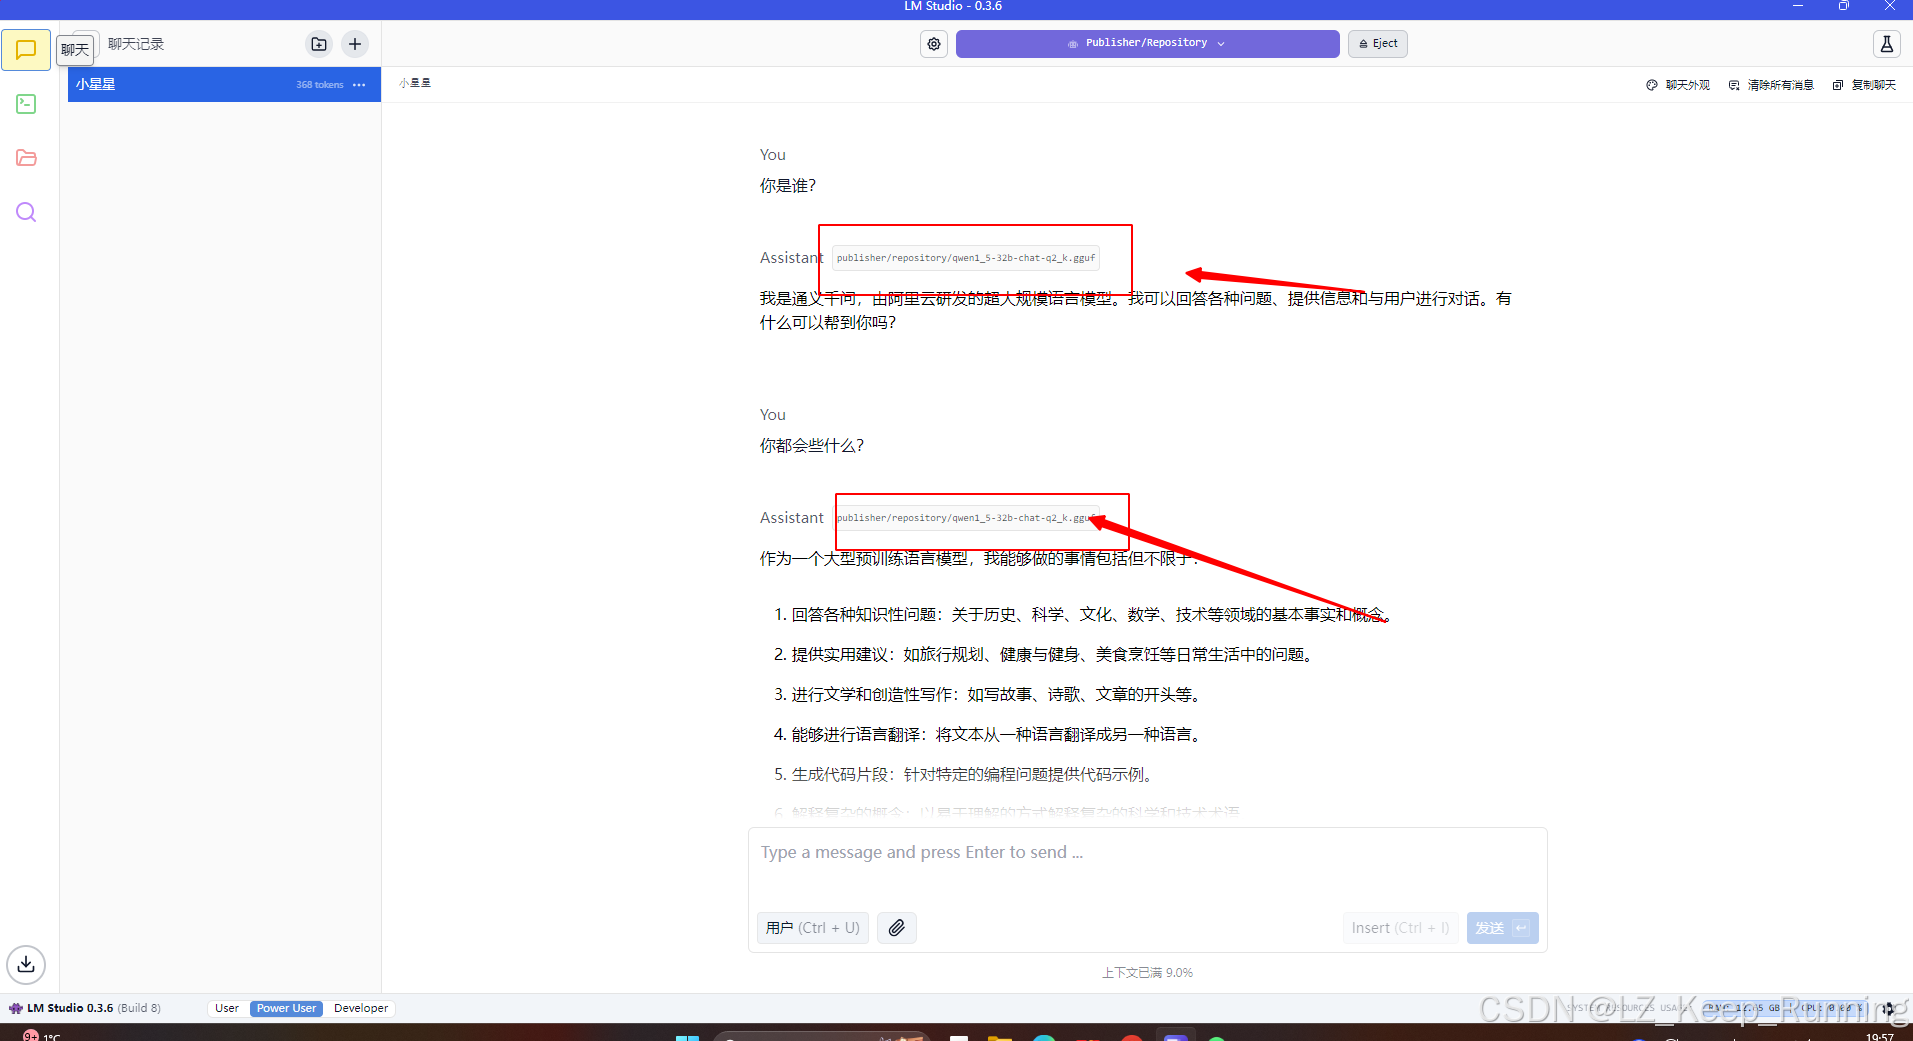Viewport: 1913px width, 1041px height.
Task: Click the weather widget on taskbar
Action: tap(42, 1036)
